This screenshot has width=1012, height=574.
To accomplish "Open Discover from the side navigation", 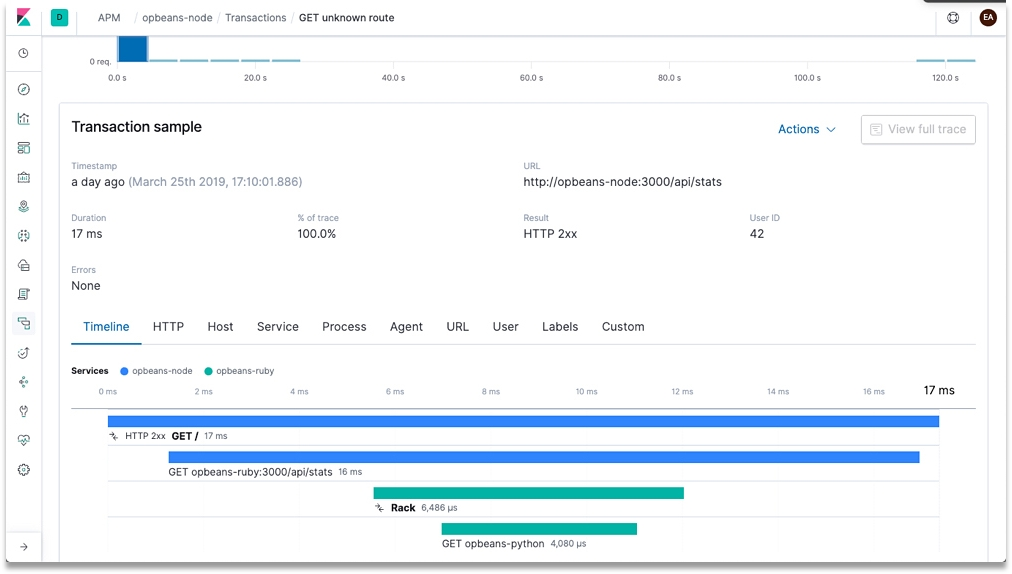I will (x=24, y=90).
